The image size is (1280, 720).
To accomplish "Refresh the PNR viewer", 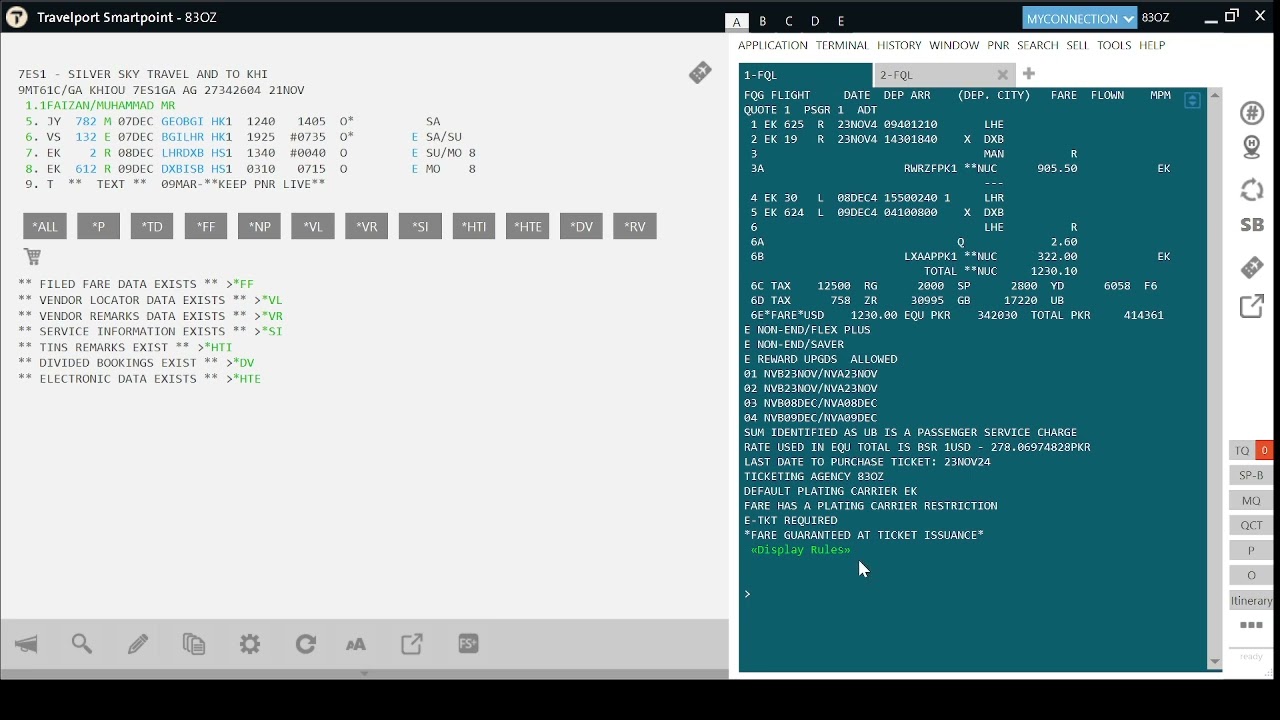I will 306,645.
